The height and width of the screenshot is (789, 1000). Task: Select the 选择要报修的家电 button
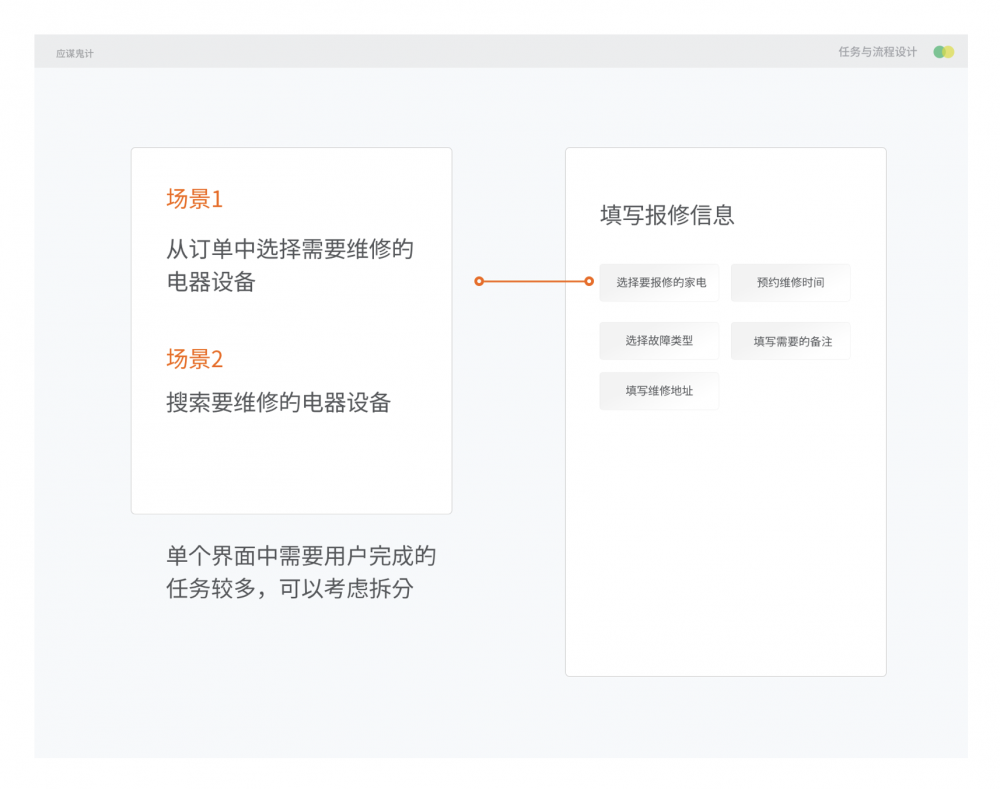click(x=660, y=283)
